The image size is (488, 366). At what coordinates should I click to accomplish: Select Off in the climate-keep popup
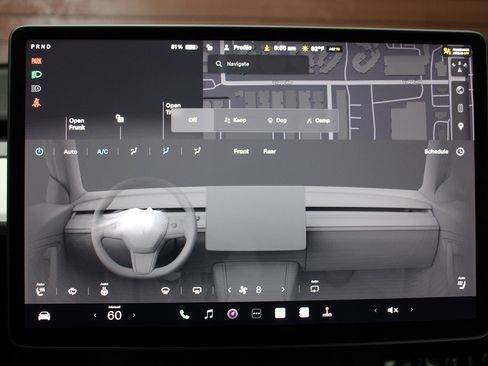coord(193,120)
